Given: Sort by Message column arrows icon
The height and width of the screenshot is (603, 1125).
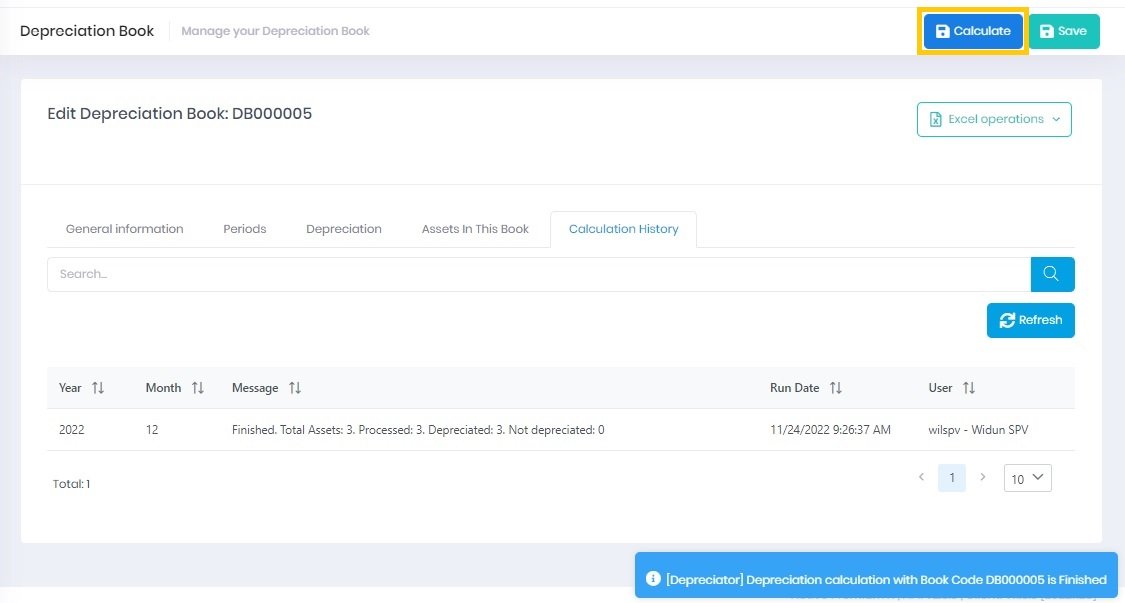Looking at the screenshot, I should (295, 388).
